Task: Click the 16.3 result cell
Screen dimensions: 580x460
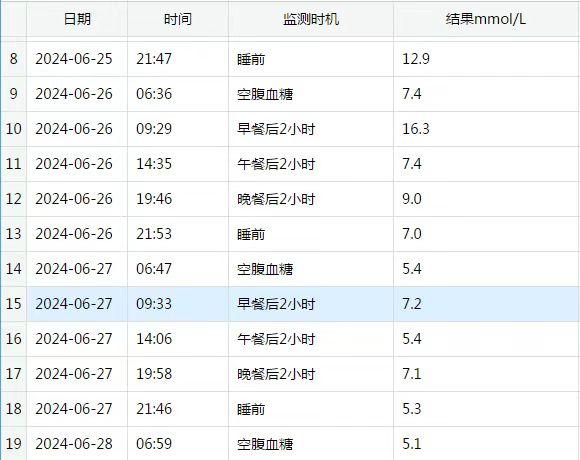Action: 486,129
